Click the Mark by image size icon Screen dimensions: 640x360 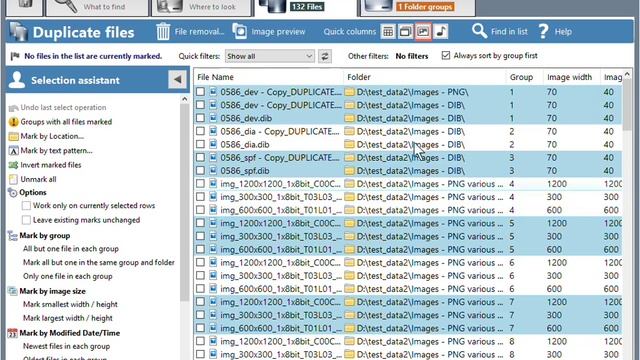coord(12,291)
